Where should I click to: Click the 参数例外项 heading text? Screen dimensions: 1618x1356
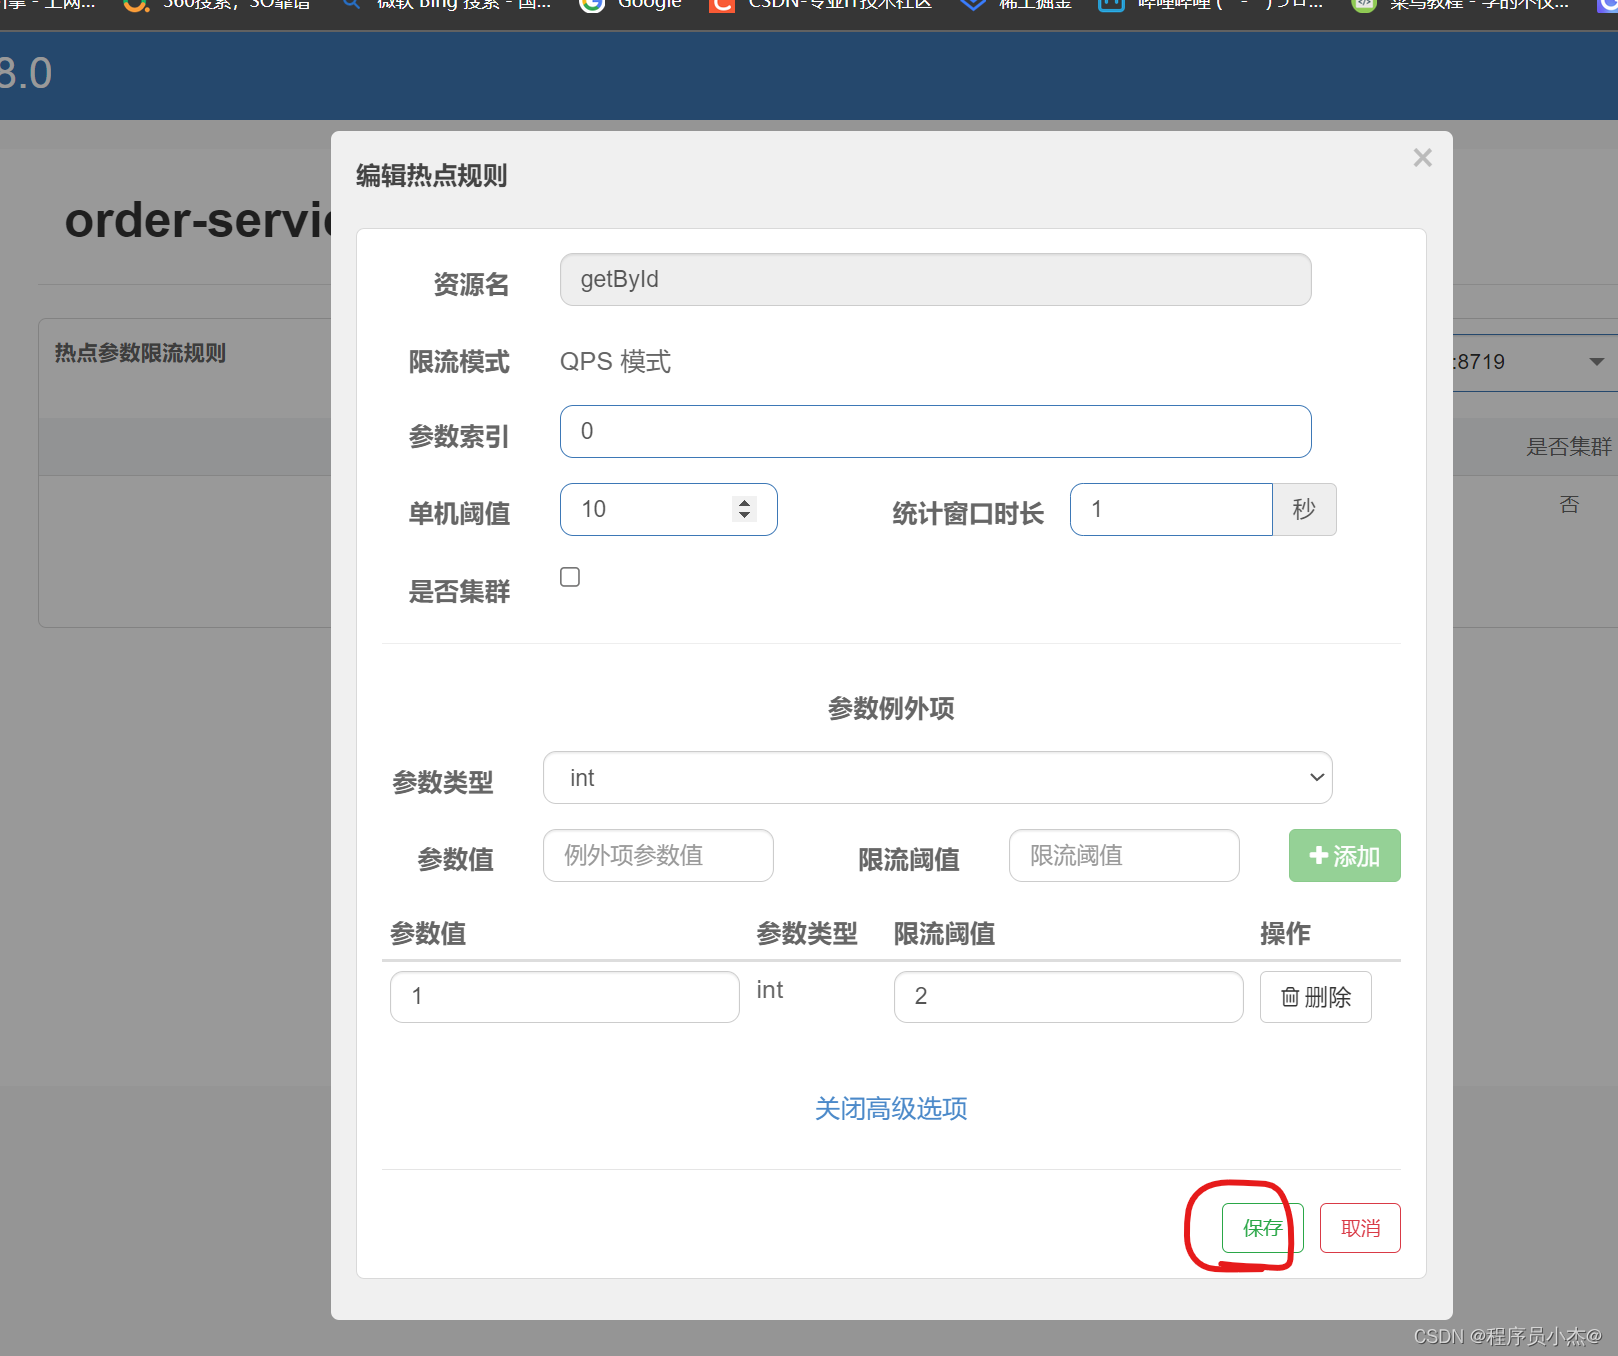891,708
